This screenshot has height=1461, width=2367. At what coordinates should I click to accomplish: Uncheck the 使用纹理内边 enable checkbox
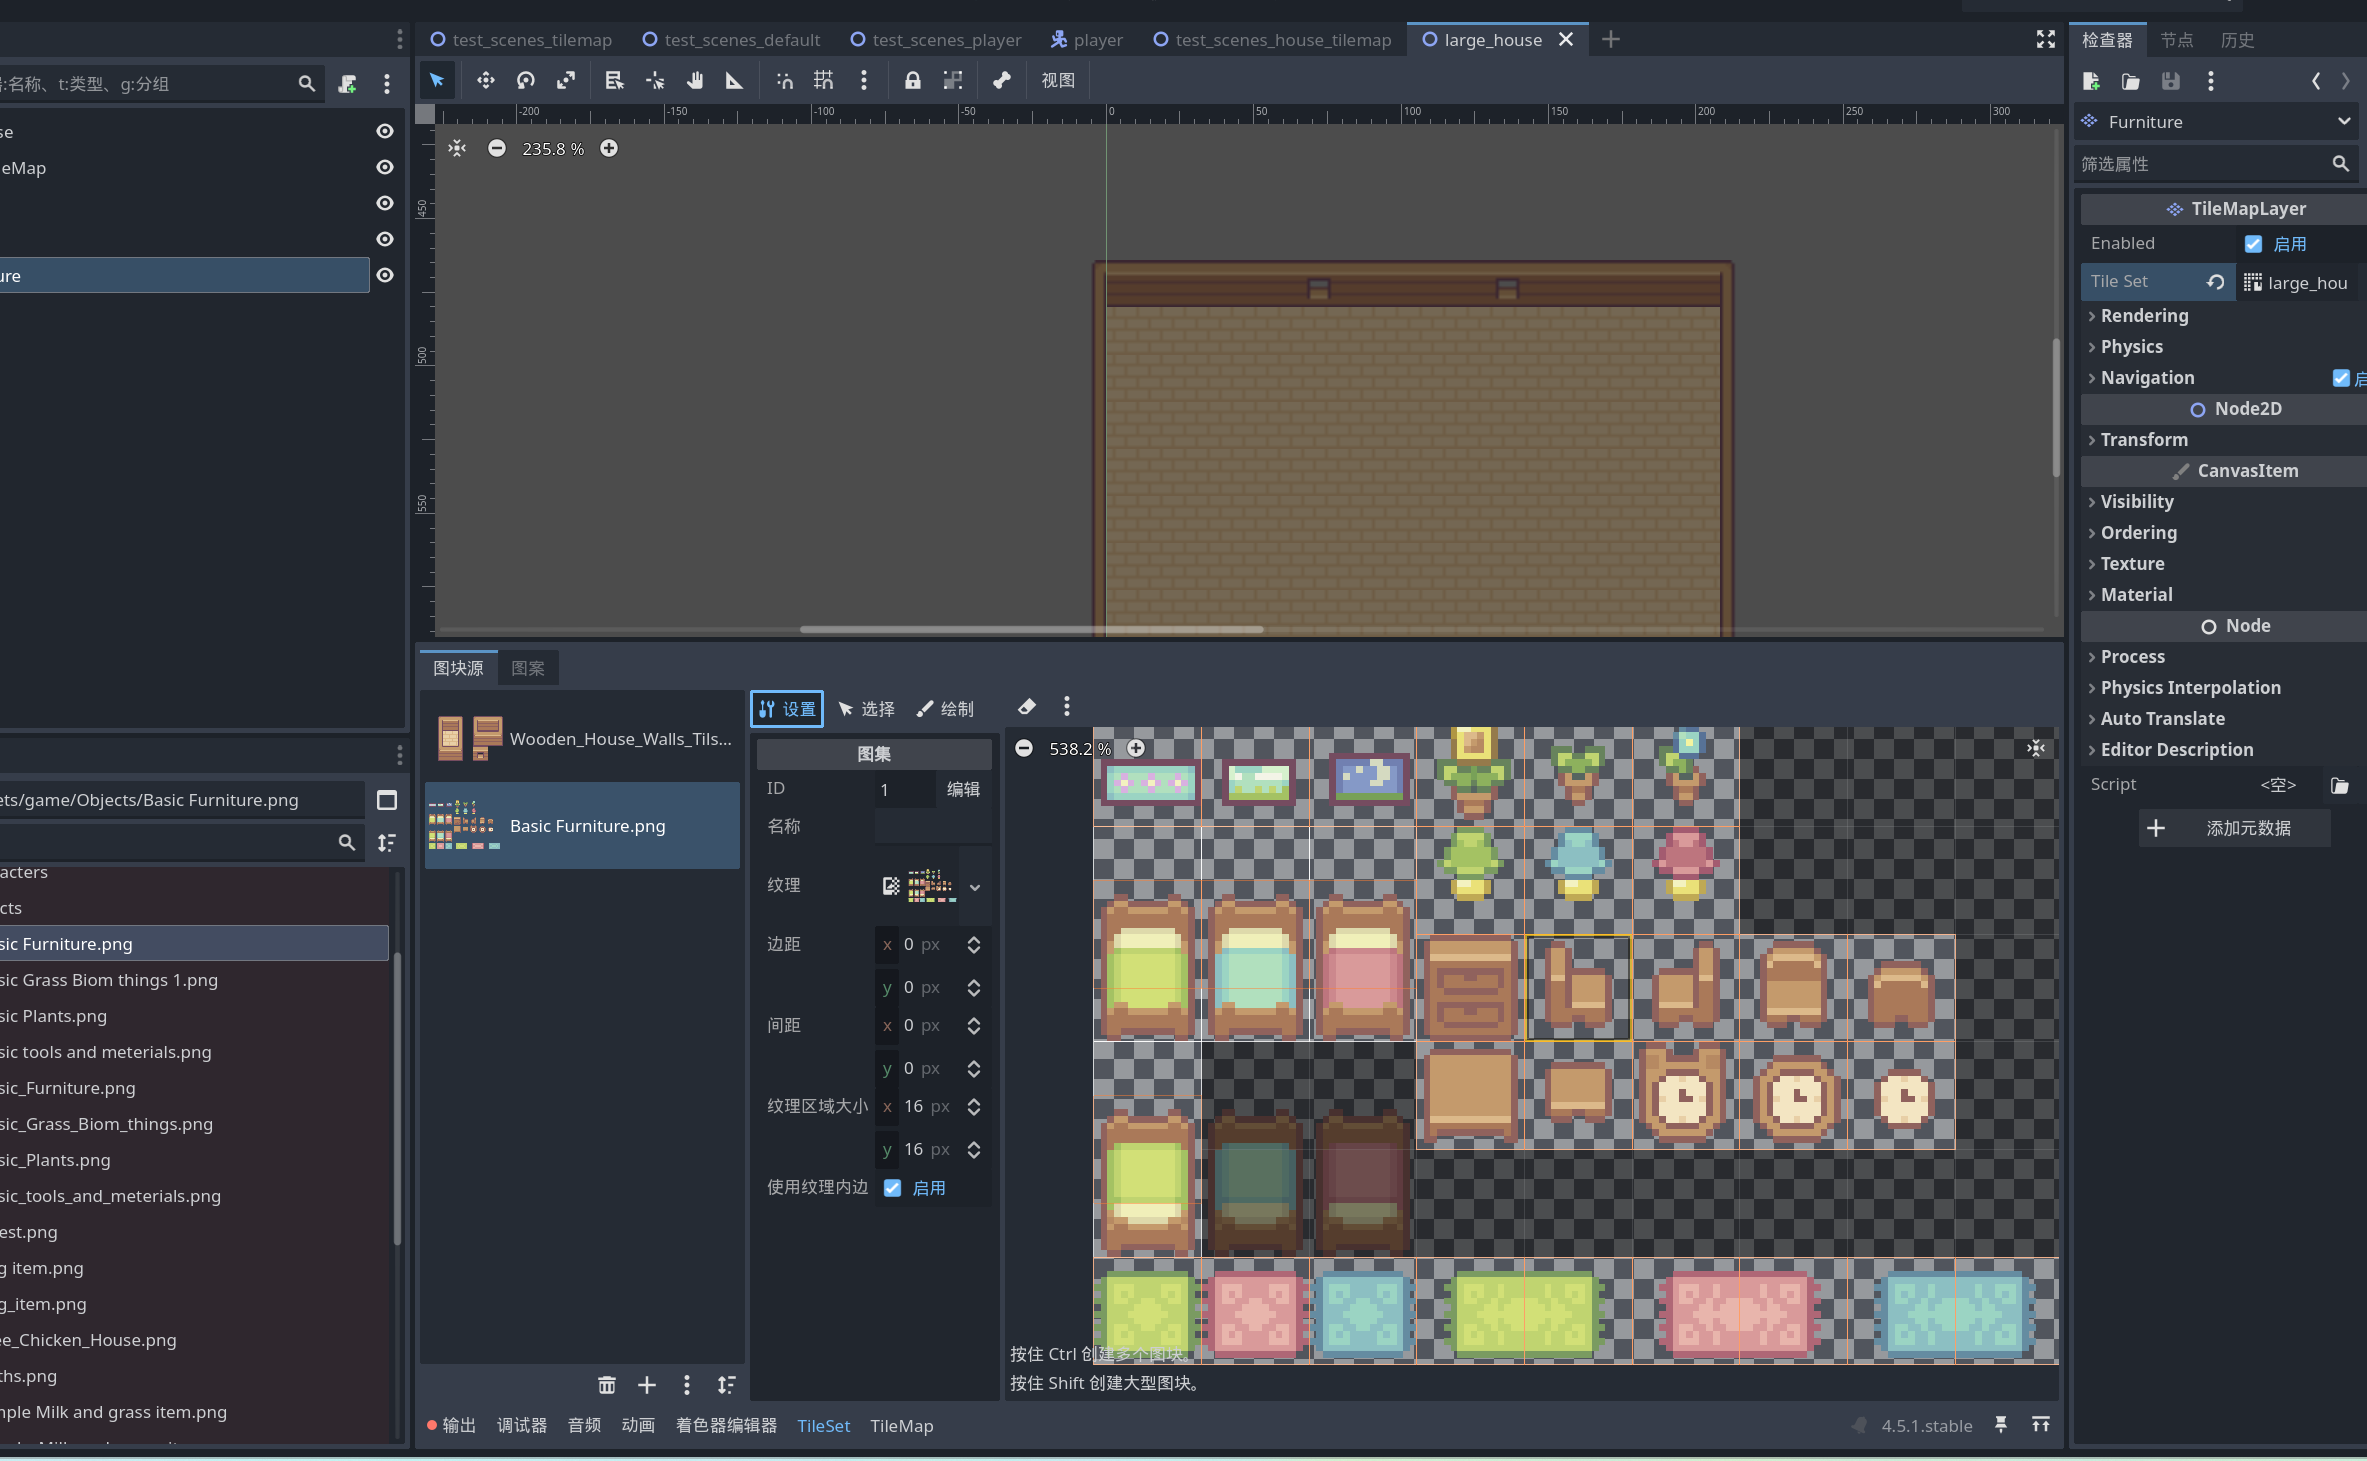click(x=893, y=1188)
